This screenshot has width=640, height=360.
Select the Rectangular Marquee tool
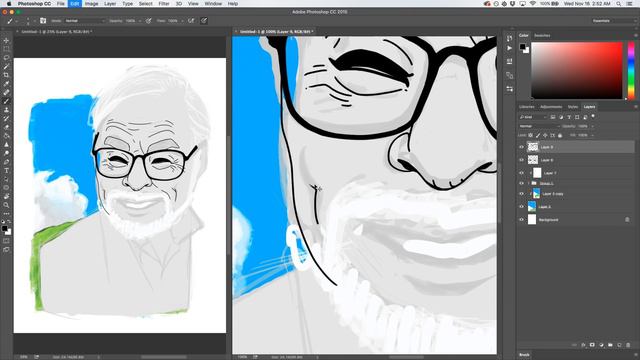(6, 49)
